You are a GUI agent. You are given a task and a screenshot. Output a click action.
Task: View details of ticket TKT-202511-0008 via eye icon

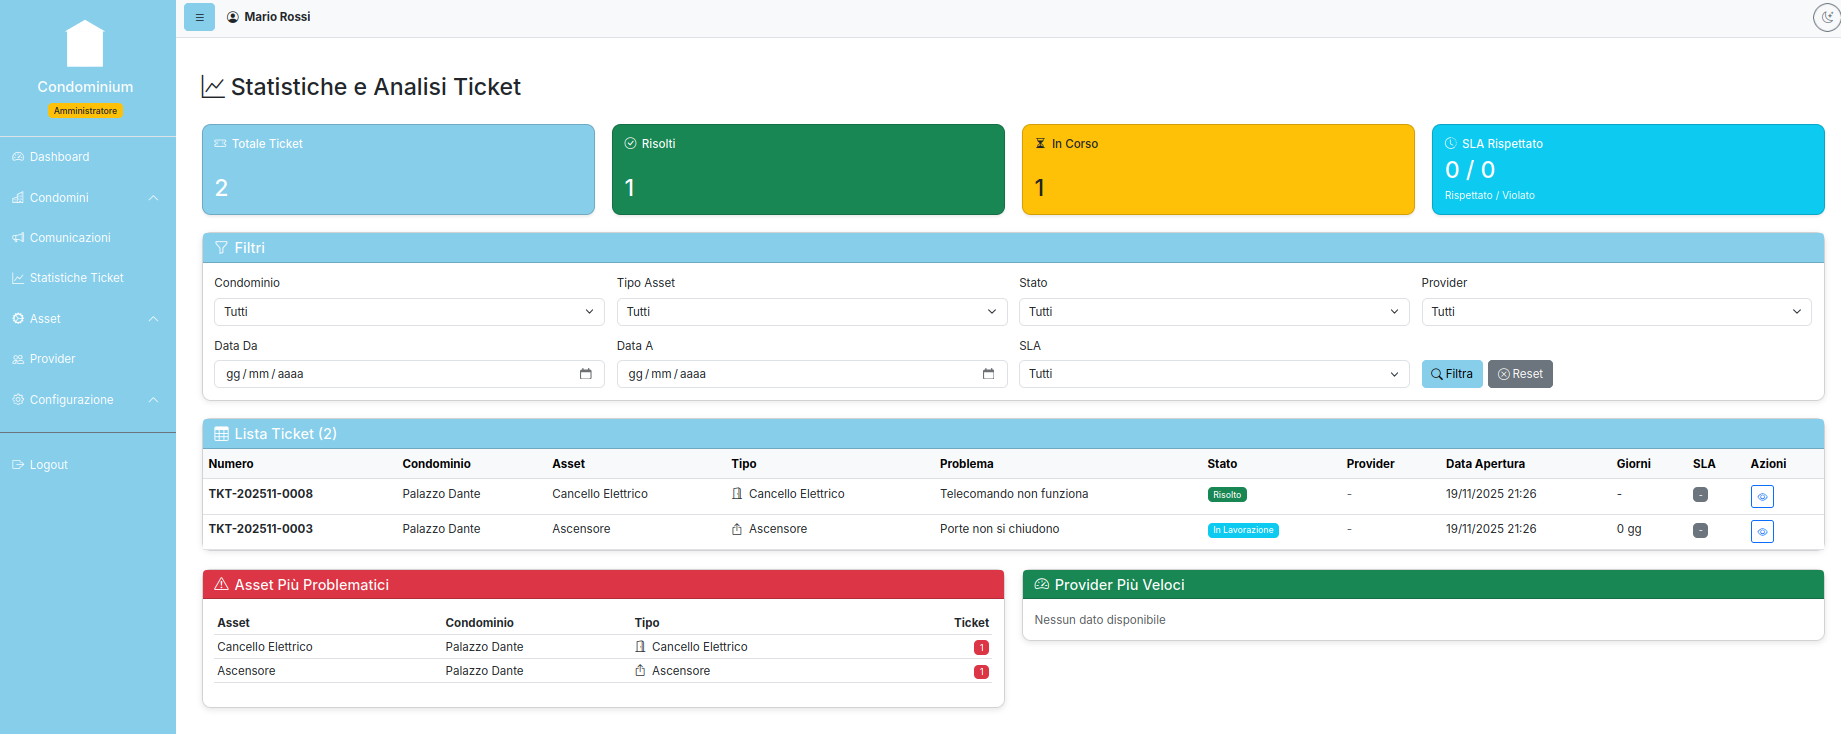click(1761, 496)
